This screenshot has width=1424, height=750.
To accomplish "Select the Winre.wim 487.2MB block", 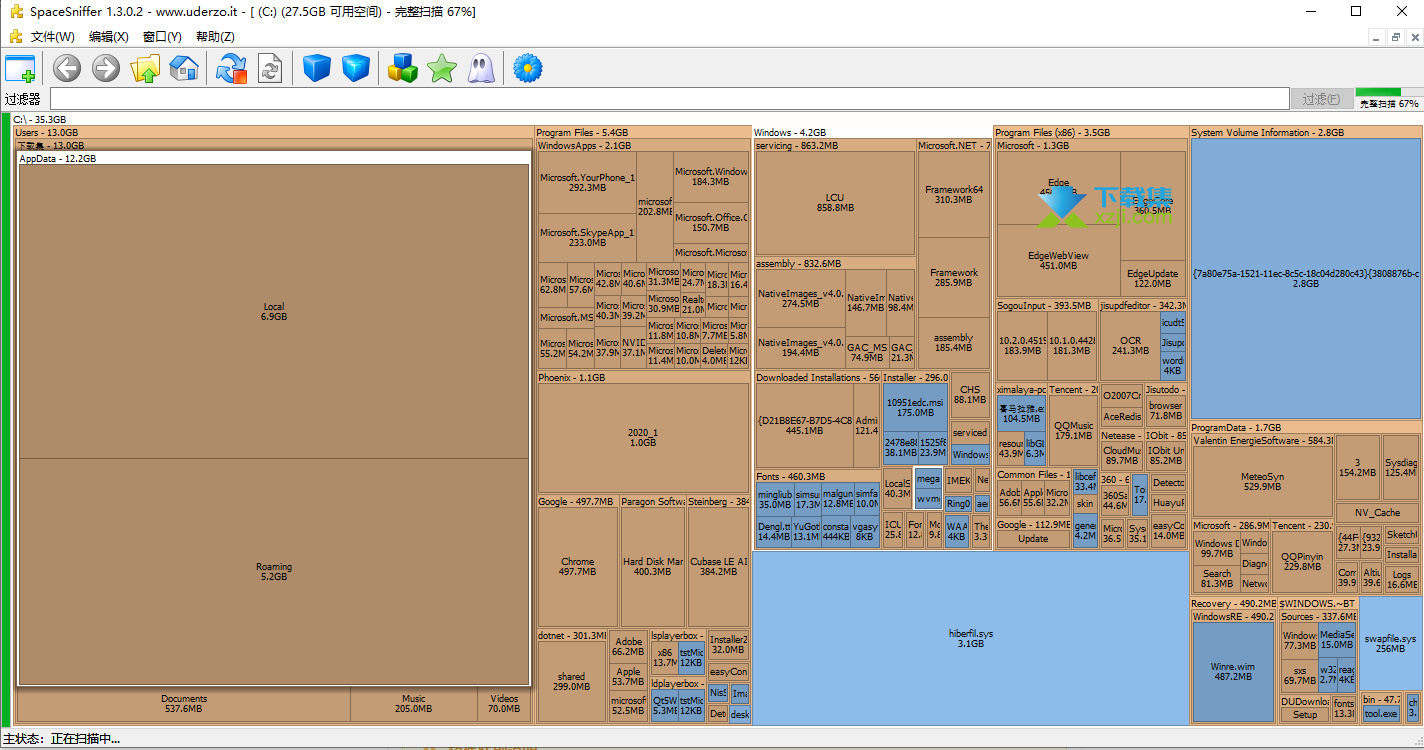I will tap(1232, 671).
